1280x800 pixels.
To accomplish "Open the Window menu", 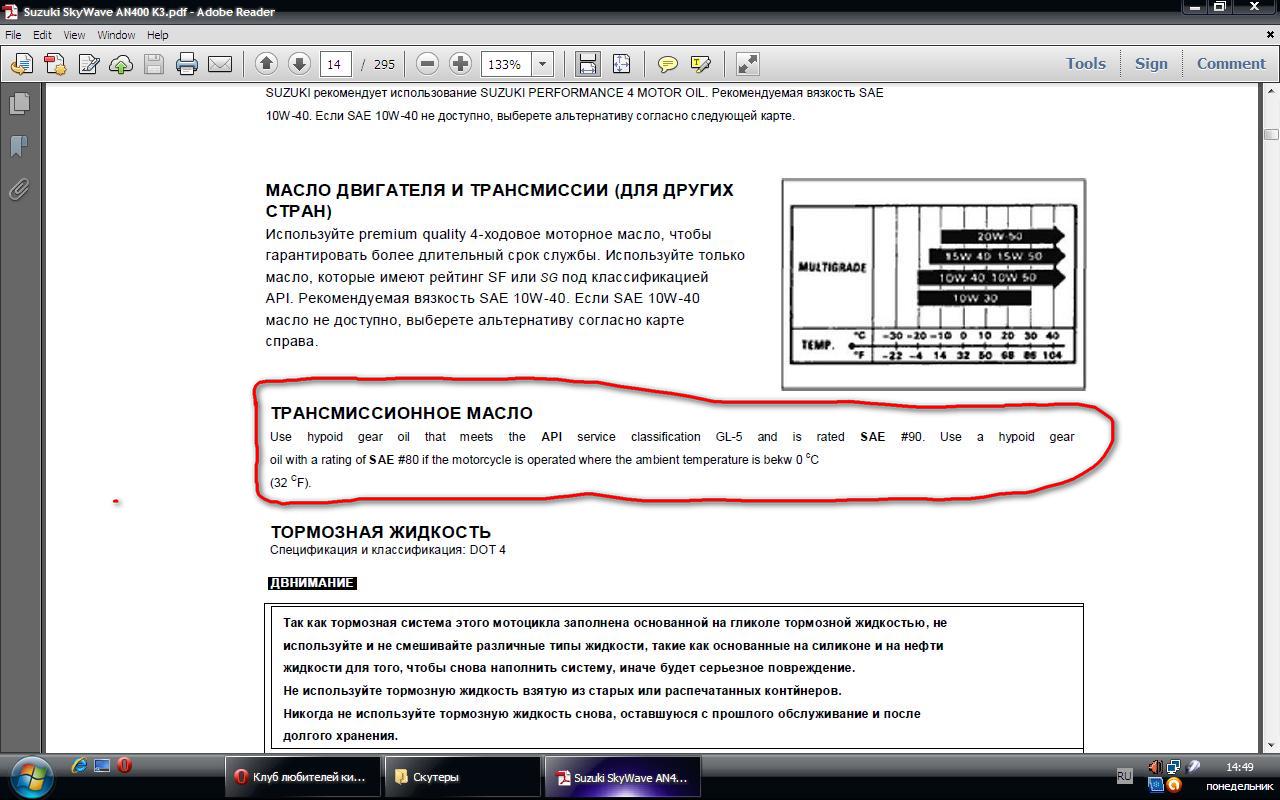I will (x=116, y=35).
